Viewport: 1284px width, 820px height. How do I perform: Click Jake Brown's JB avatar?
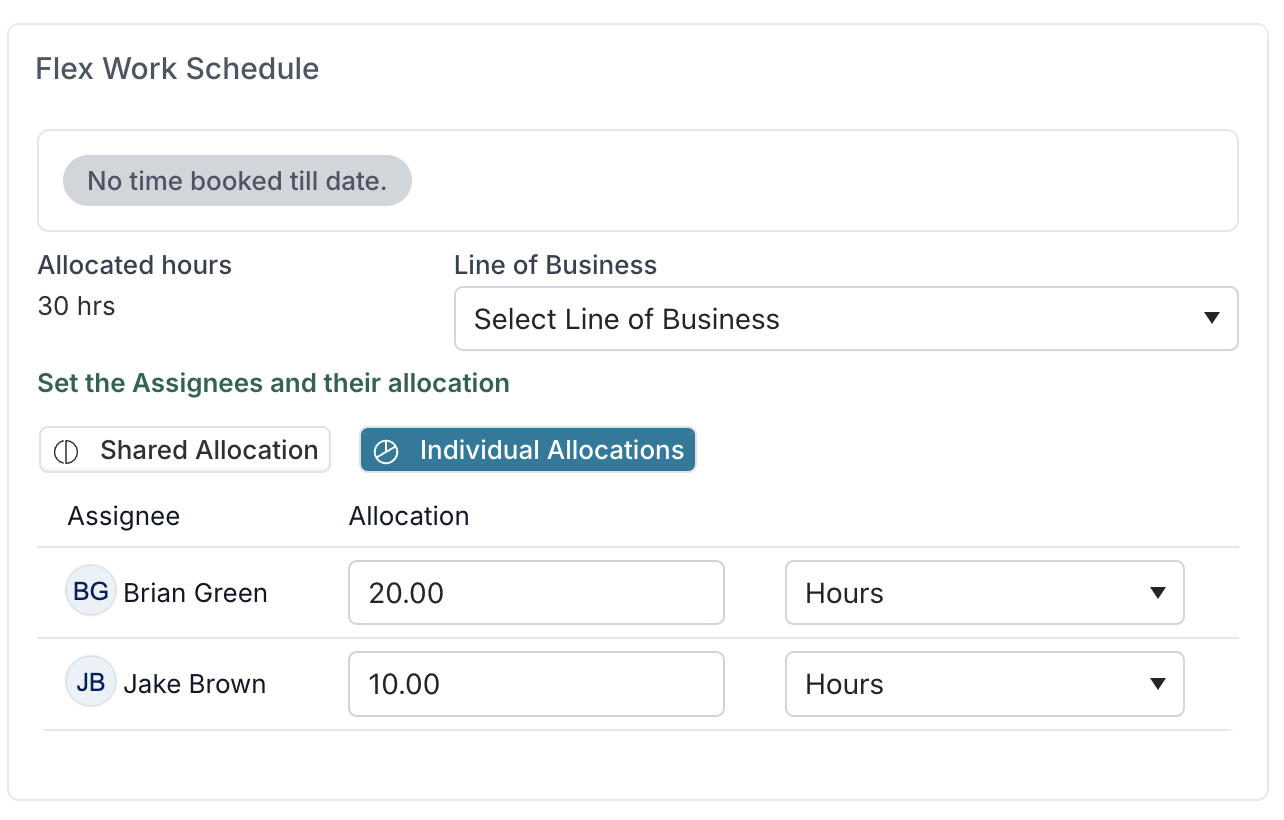91,682
